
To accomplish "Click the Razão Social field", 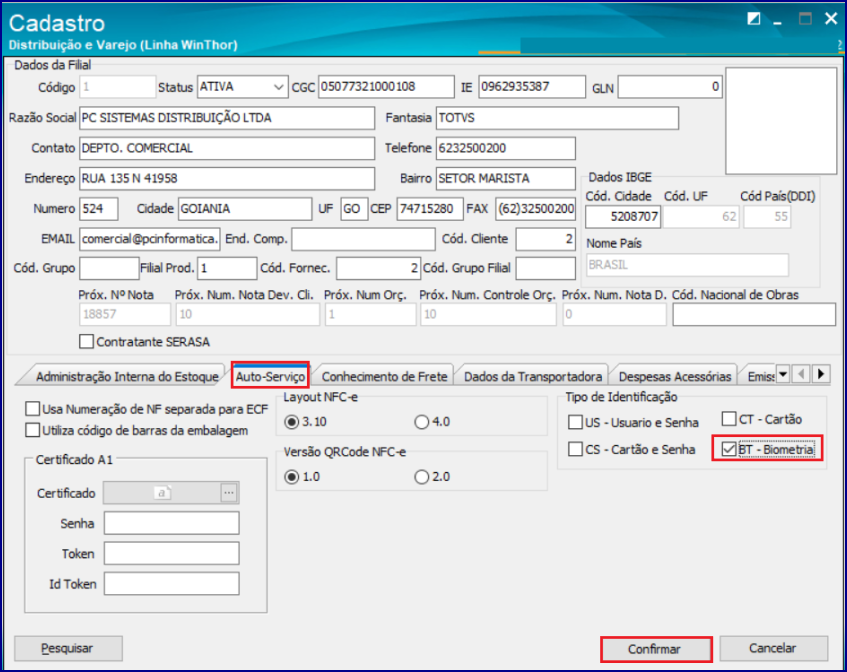I will point(227,118).
